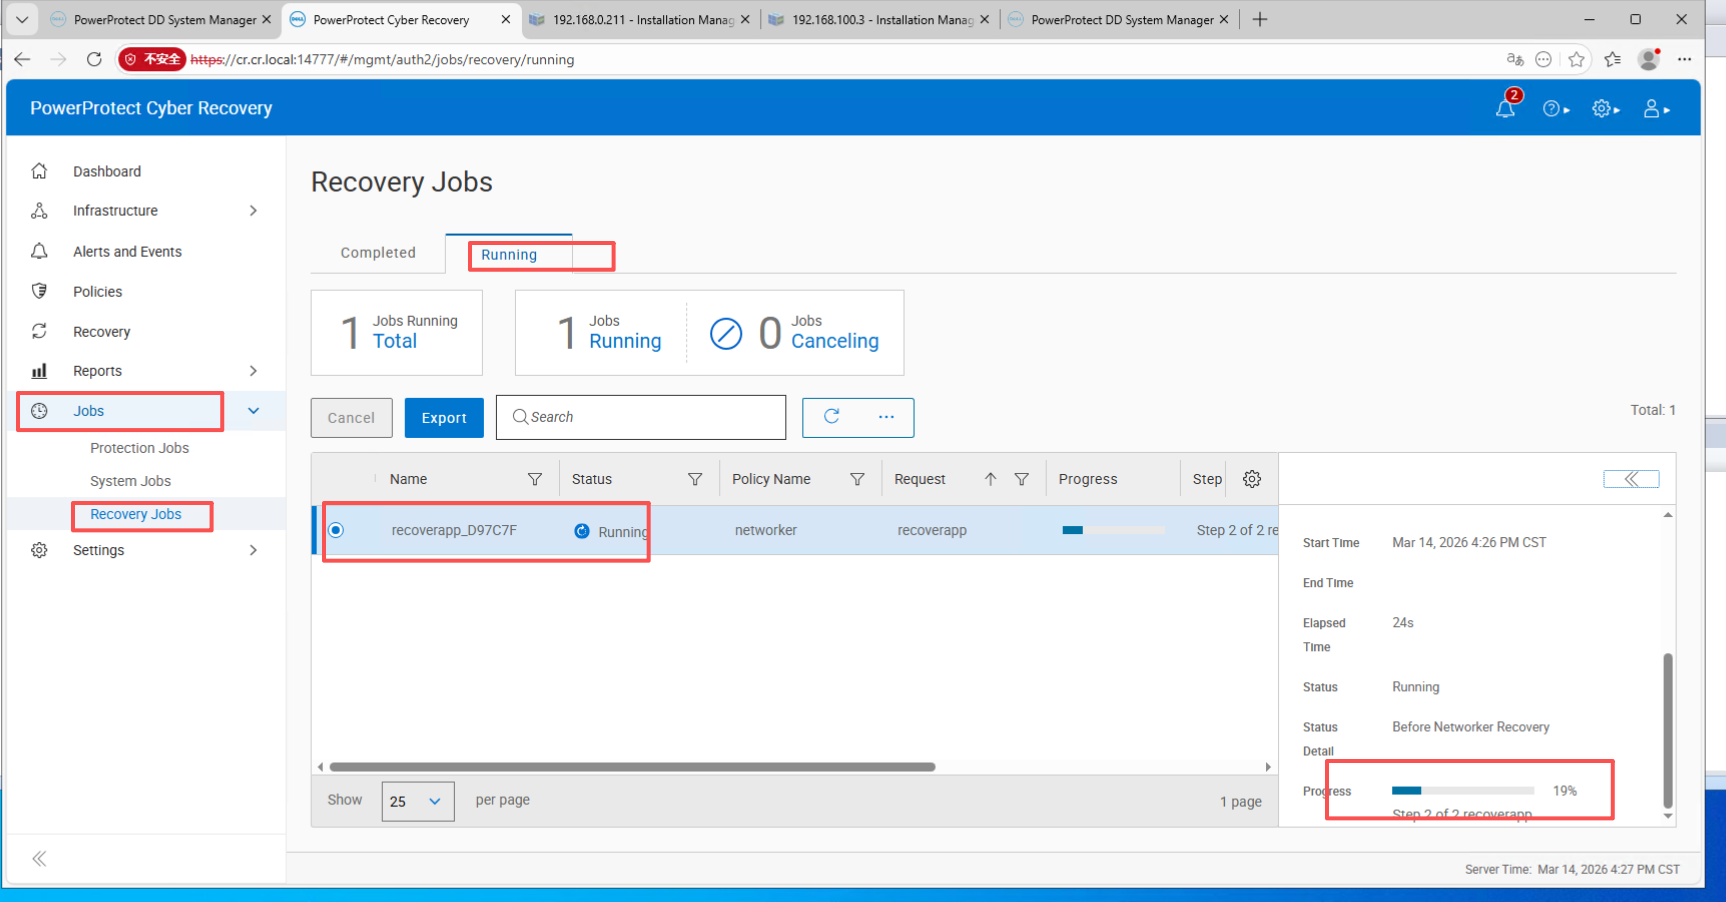Click the sidebar Settings gear icon
Viewport: 1726px width, 902px height.
[x=39, y=550]
